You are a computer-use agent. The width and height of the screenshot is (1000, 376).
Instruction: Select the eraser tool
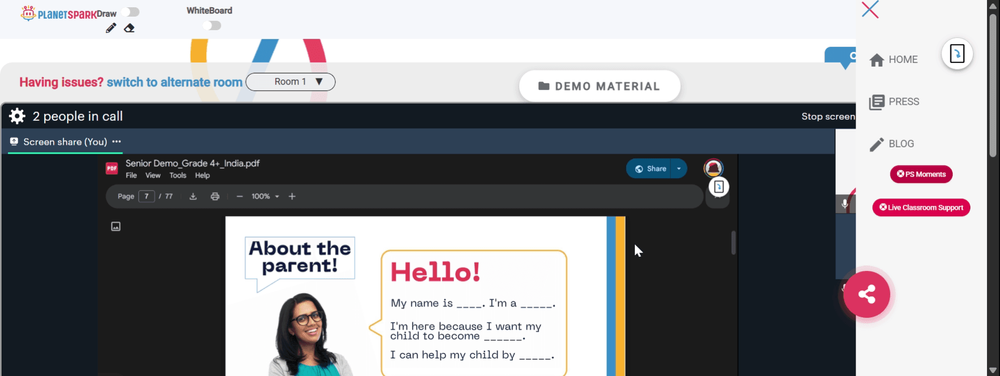click(129, 28)
